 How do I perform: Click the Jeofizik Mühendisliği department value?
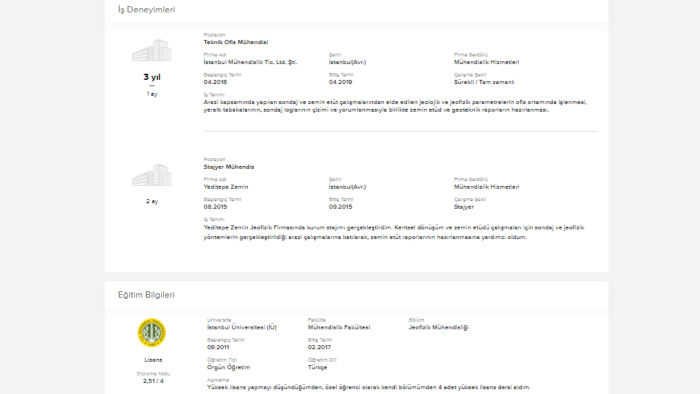pos(438,328)
